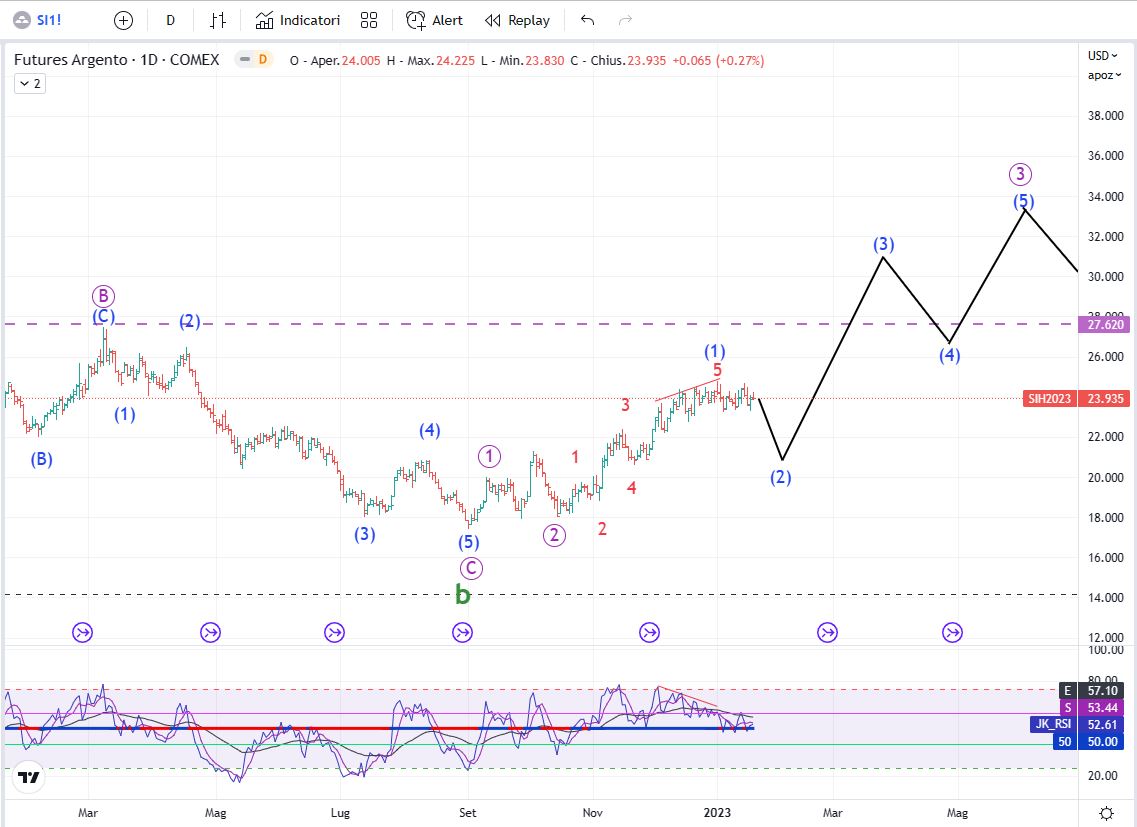
Task: Click the undo arrow
Action: (587, 20)
